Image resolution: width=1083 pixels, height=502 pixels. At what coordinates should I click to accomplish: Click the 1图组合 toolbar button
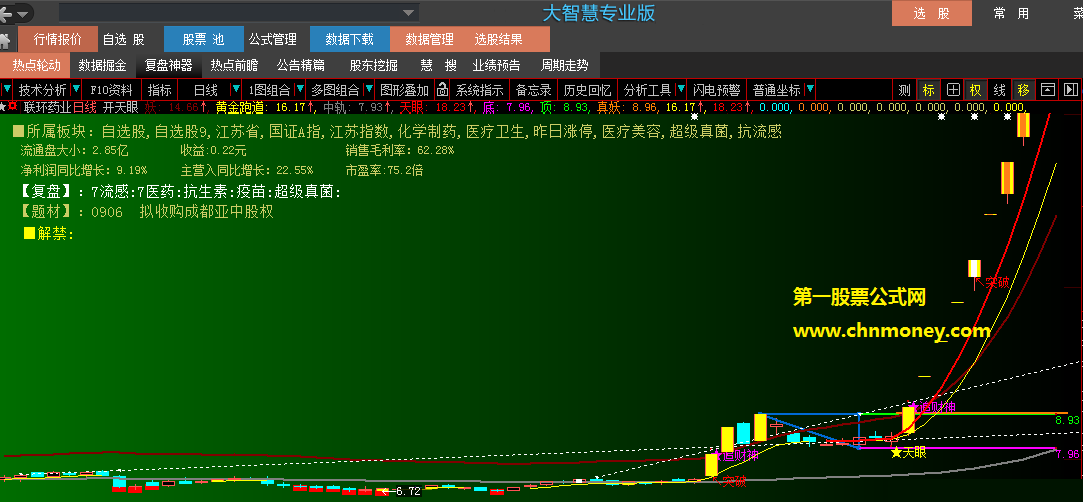point(269,90)
